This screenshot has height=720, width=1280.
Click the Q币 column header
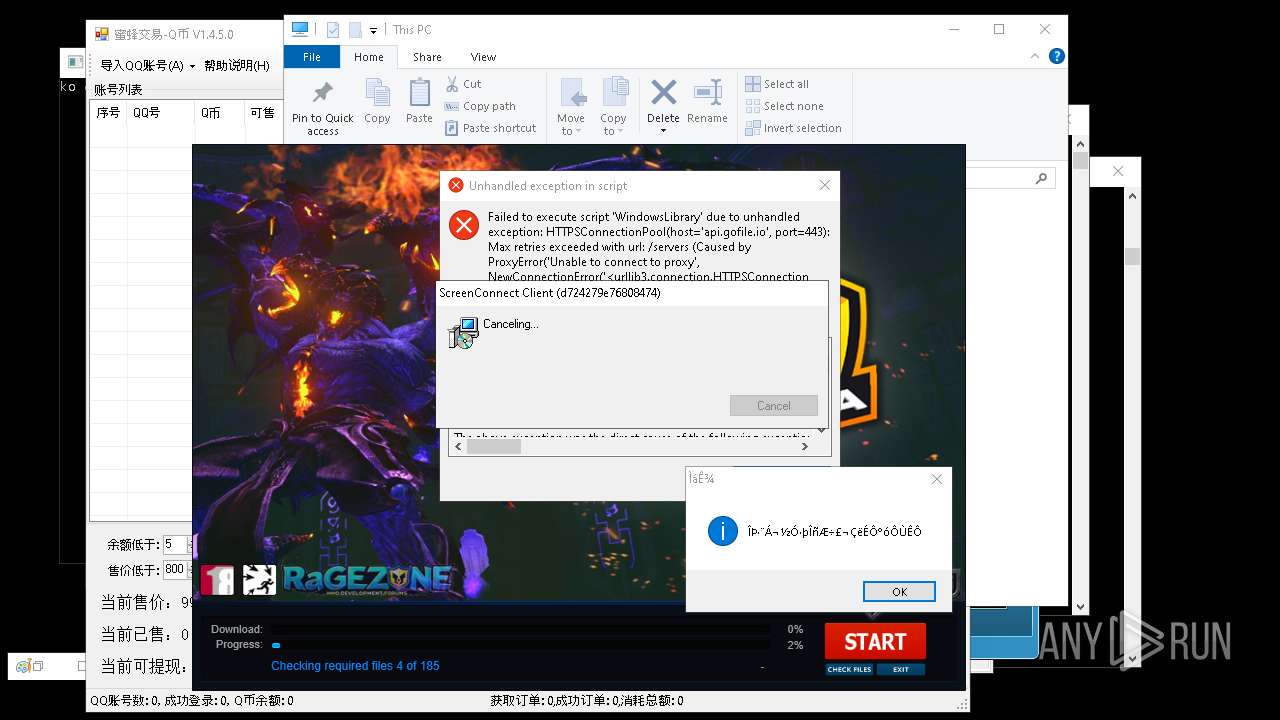(x=219, y=113)
